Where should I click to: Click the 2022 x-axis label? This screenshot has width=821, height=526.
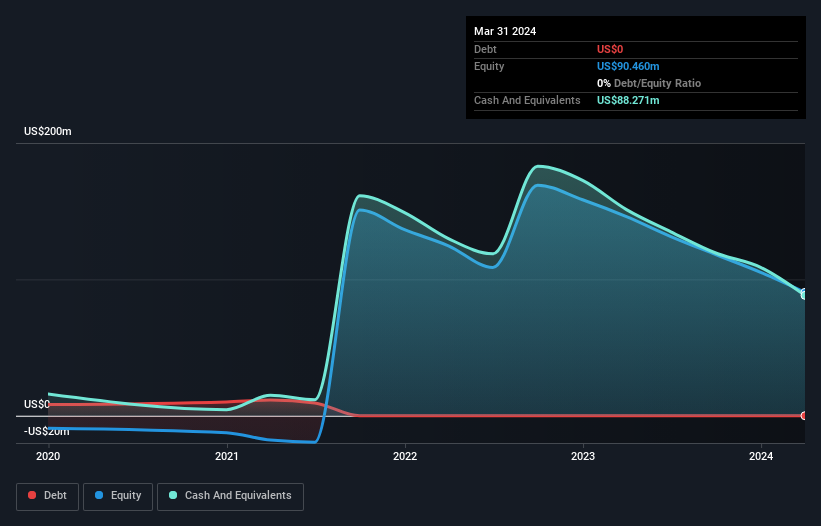[405, 456]
